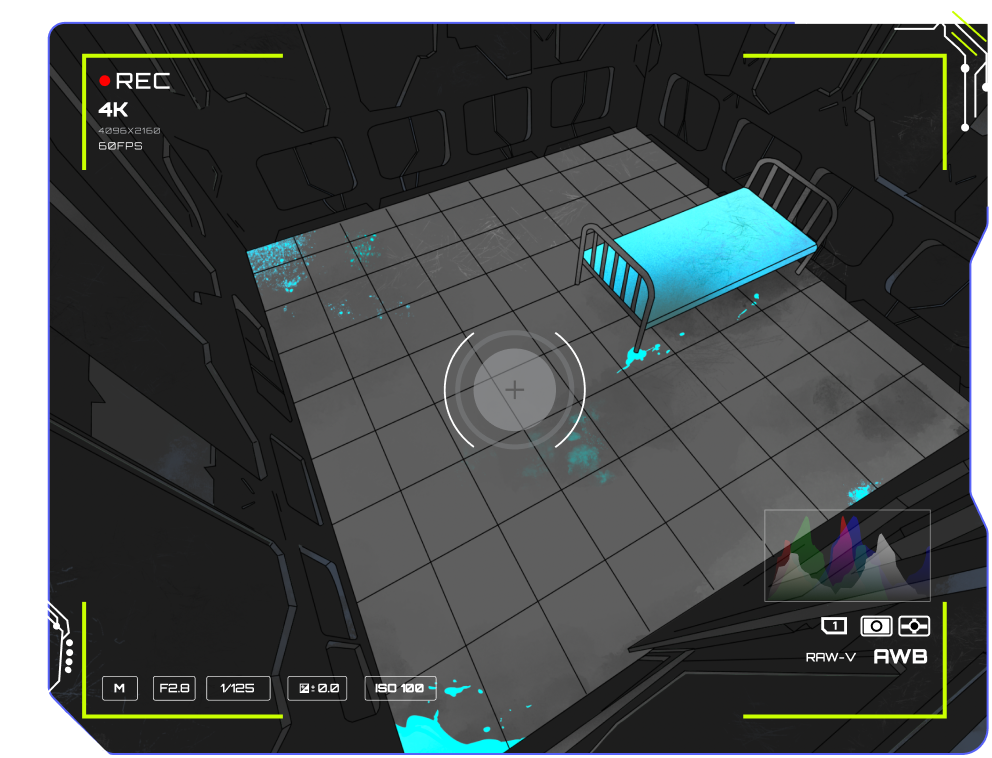The height and width of the screenshot is (758, 992).
Task: Toggle the RAW-V format setting
Action: tap(830, 657)
